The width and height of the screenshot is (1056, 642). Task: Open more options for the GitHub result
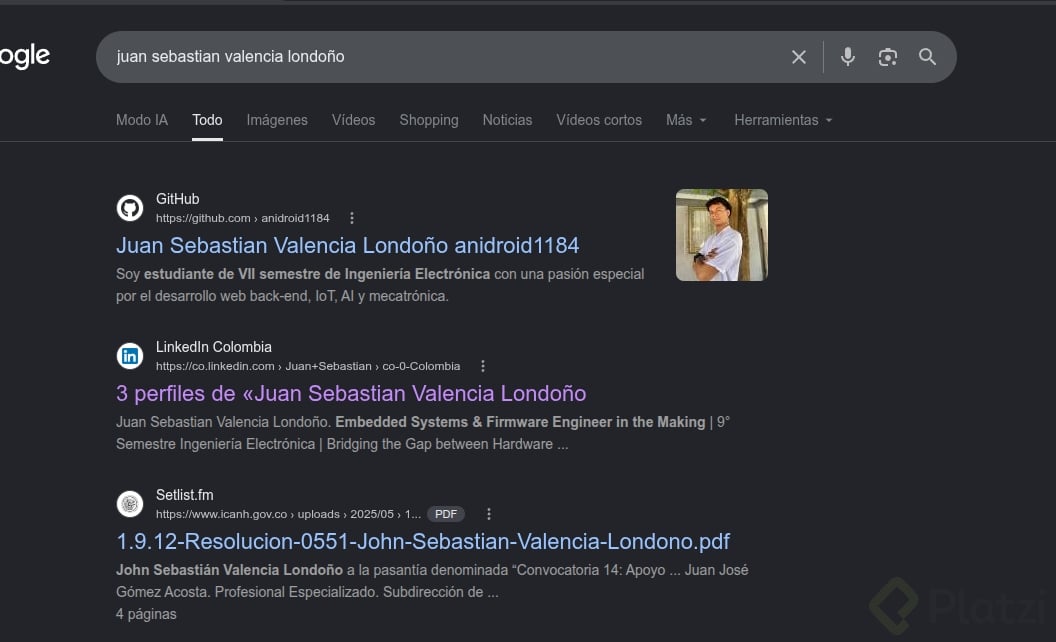tap(352, 218)
